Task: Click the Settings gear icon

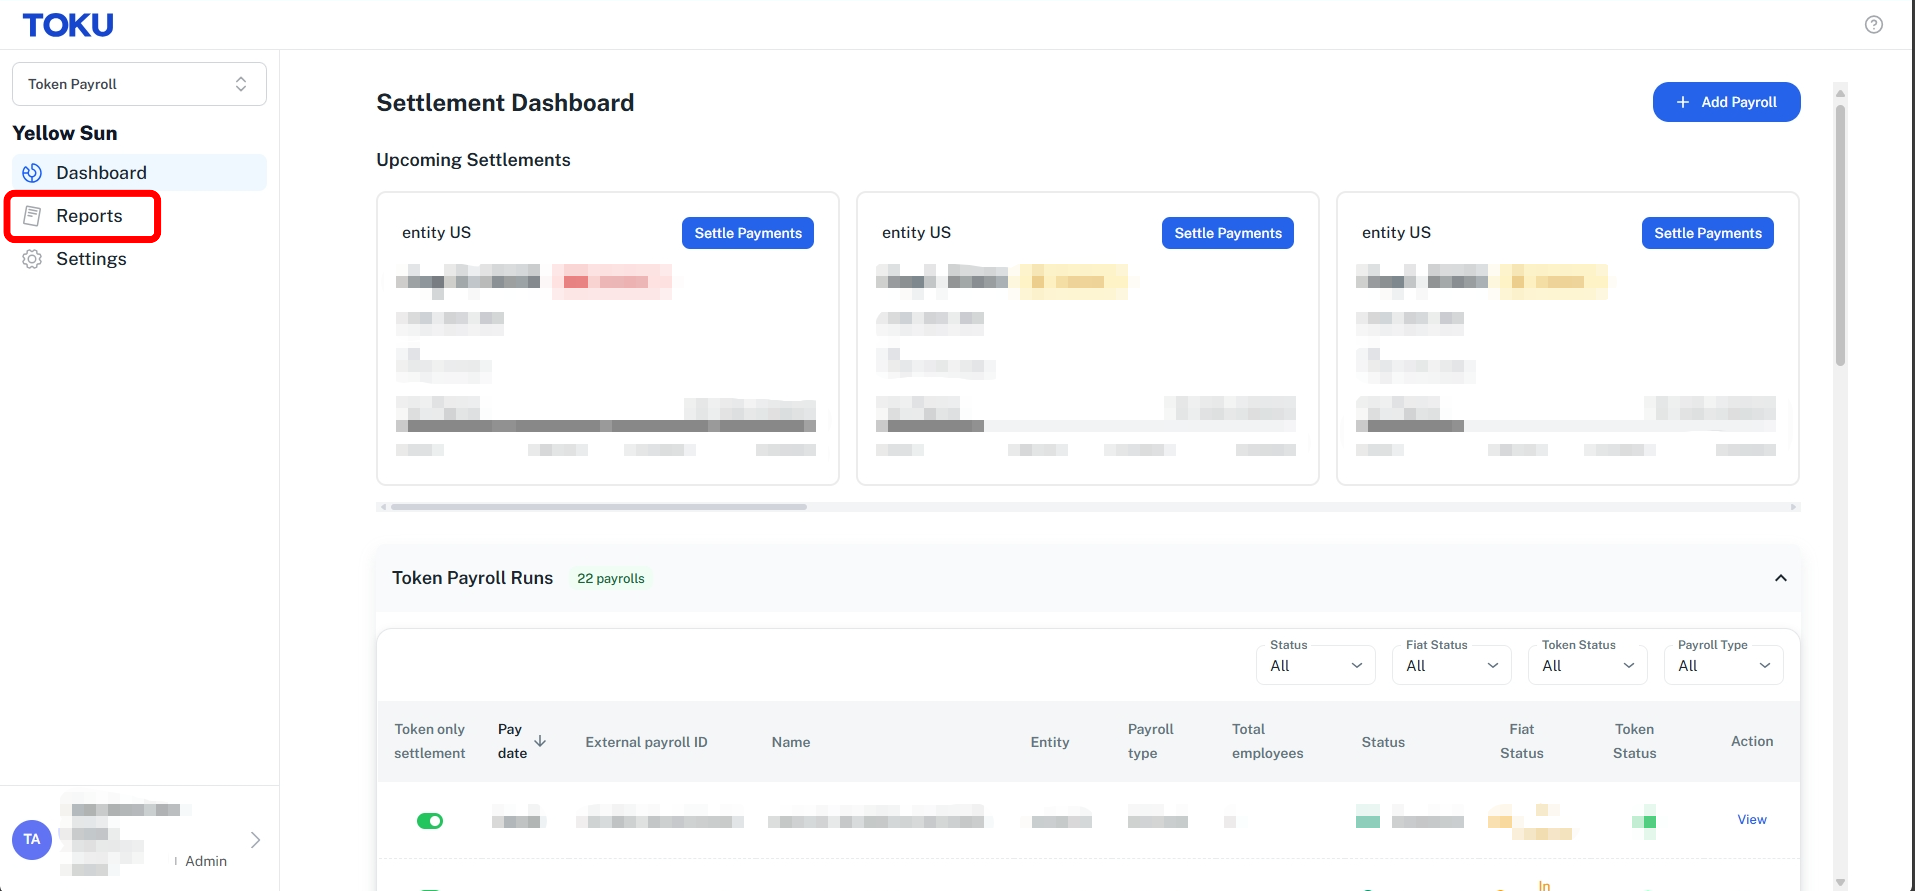Action: pyautogui.click(x=32, y=259)
